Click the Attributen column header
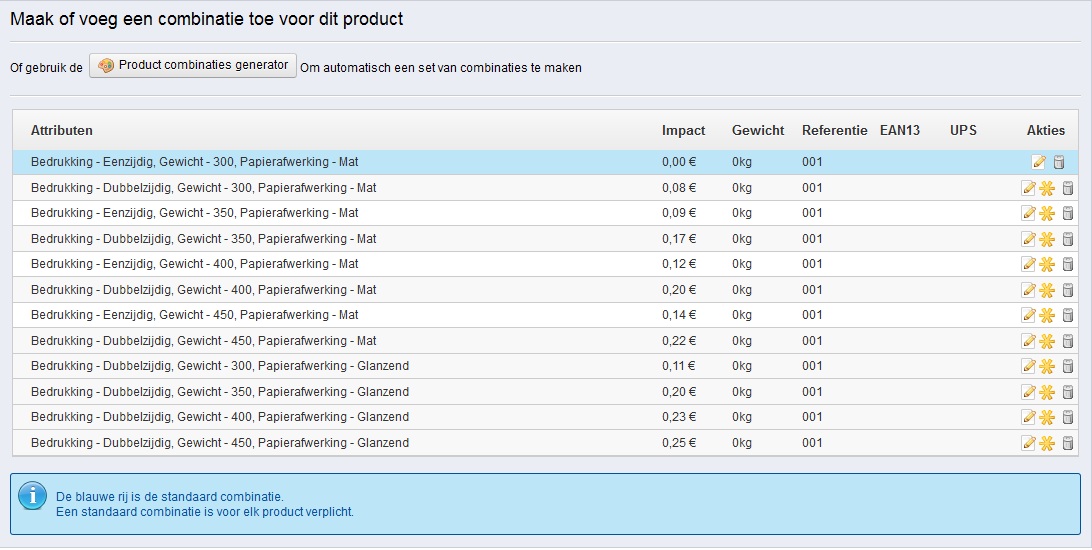Screen dimensions: 1092x550 [x=62, y=131]
